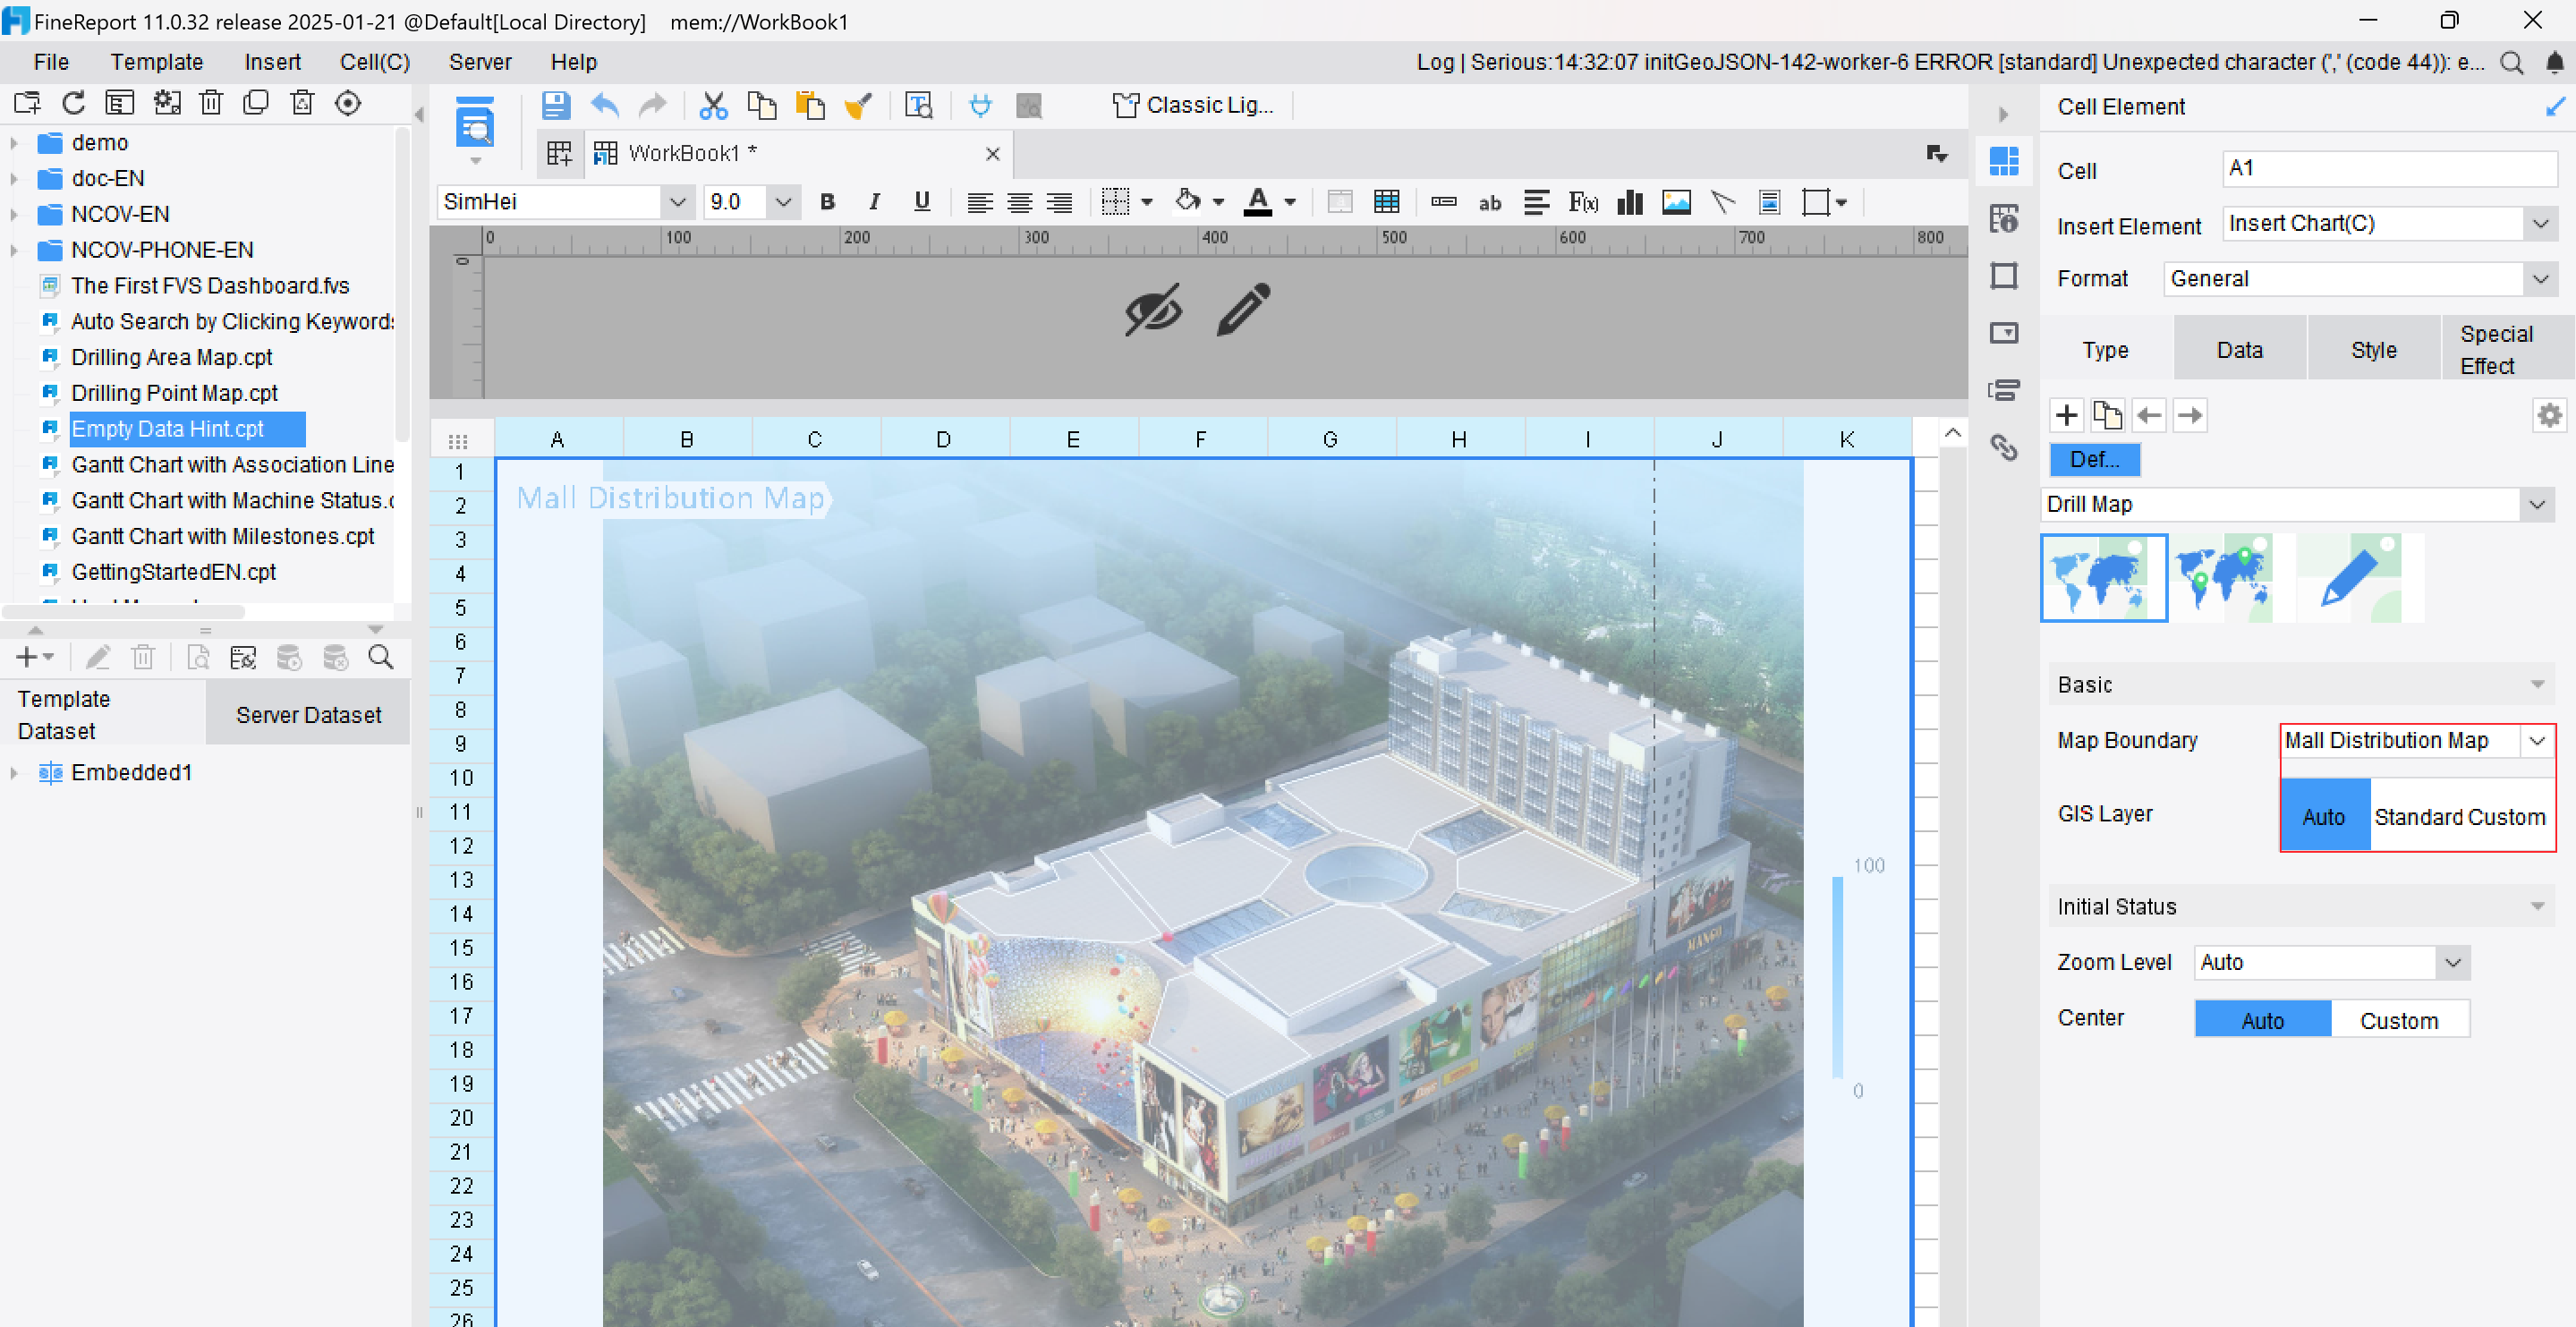Click the Def... chart button
This screenshot has height=1327, width=2576.
(2094, 459)
